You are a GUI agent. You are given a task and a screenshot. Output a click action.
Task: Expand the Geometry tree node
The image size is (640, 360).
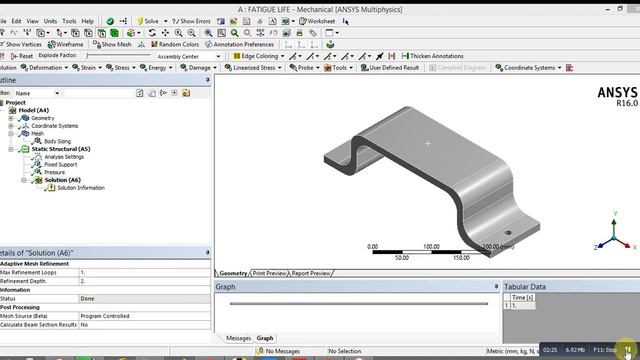point(11,118)
